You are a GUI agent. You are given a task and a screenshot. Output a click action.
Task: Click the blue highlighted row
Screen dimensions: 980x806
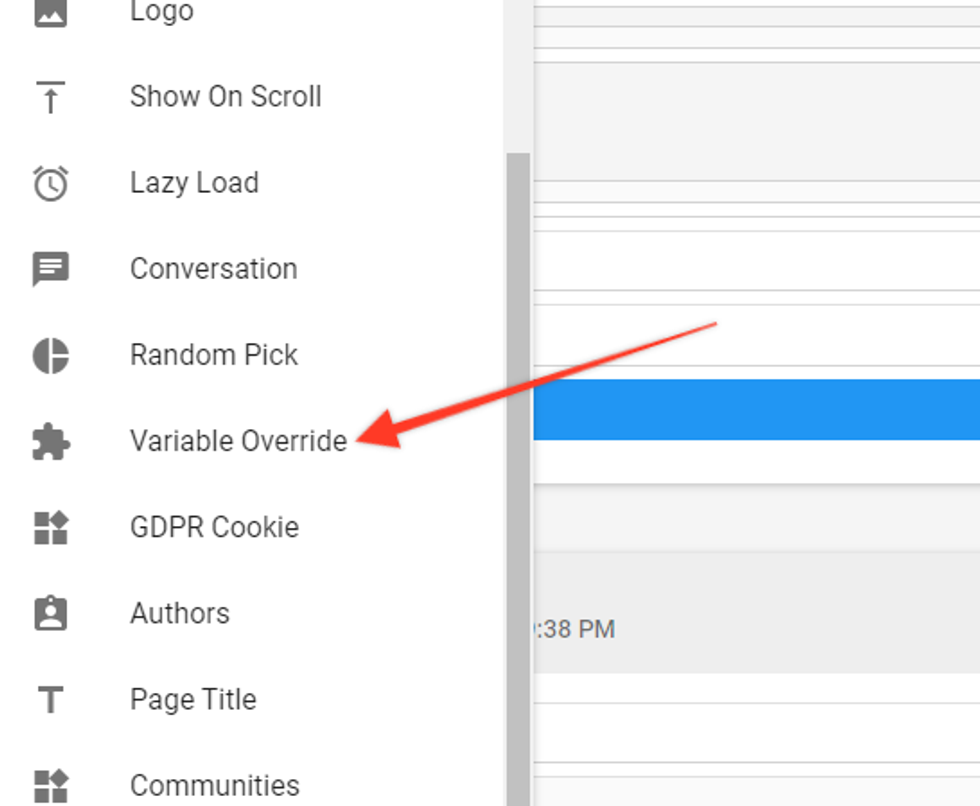(x=756, y=410)
